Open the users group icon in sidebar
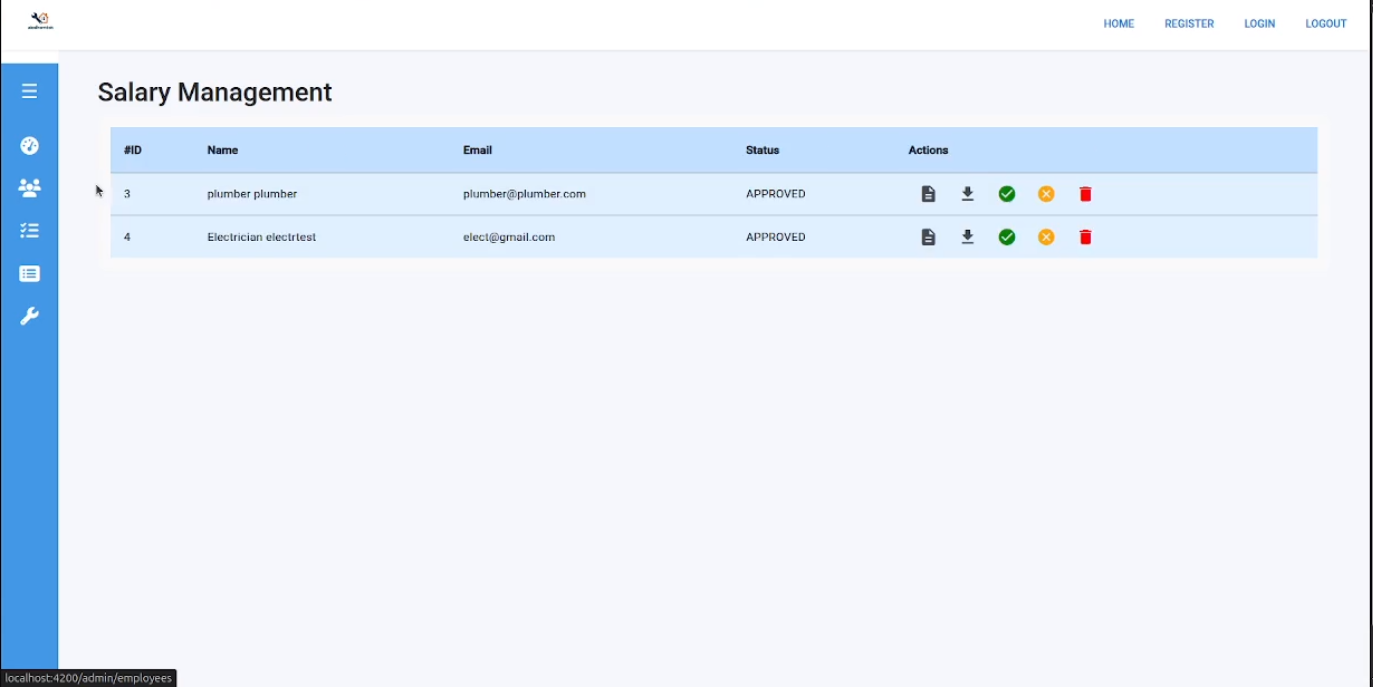This screenshot has height=687, width=1373. click(29, 187)
